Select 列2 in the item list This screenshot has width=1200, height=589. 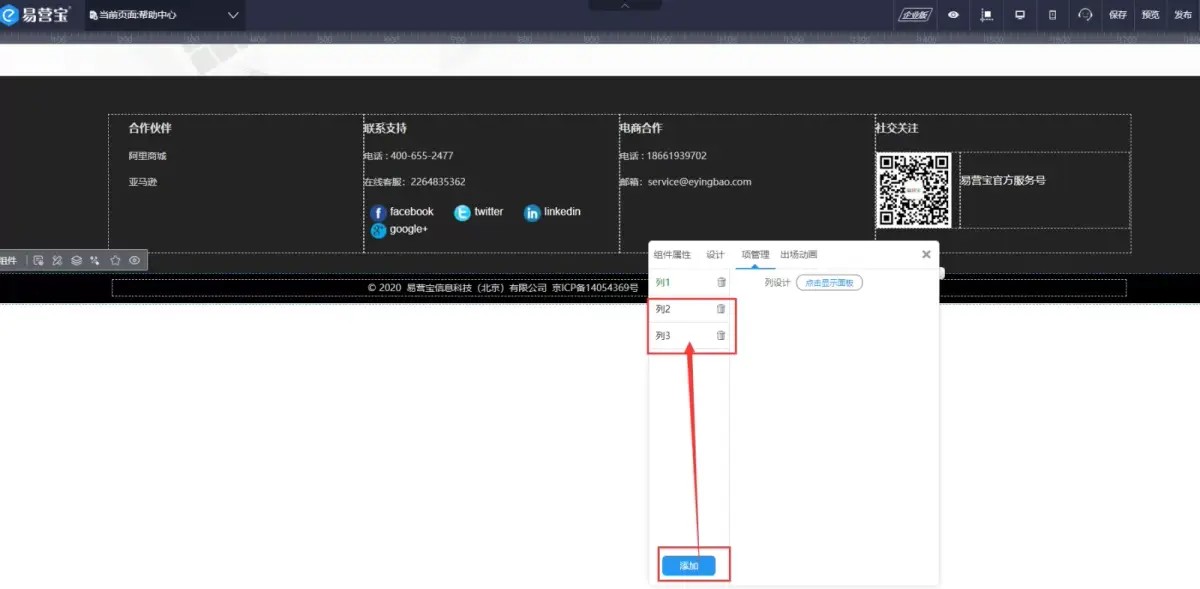(680, 309)
